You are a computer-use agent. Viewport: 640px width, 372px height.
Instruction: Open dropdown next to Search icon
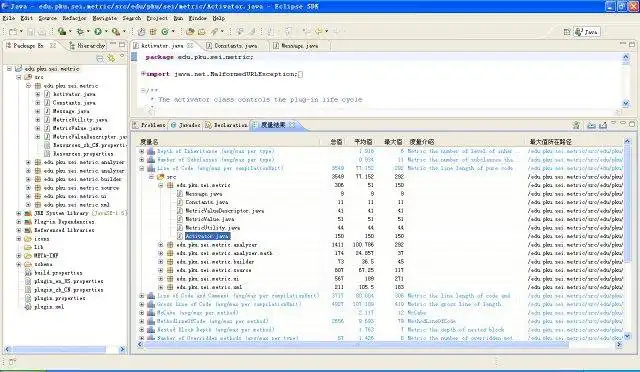click(x=222, y=31)
